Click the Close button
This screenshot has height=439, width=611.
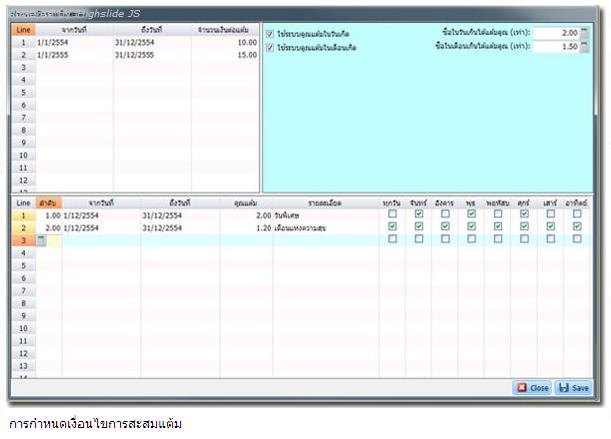(532, 388)
